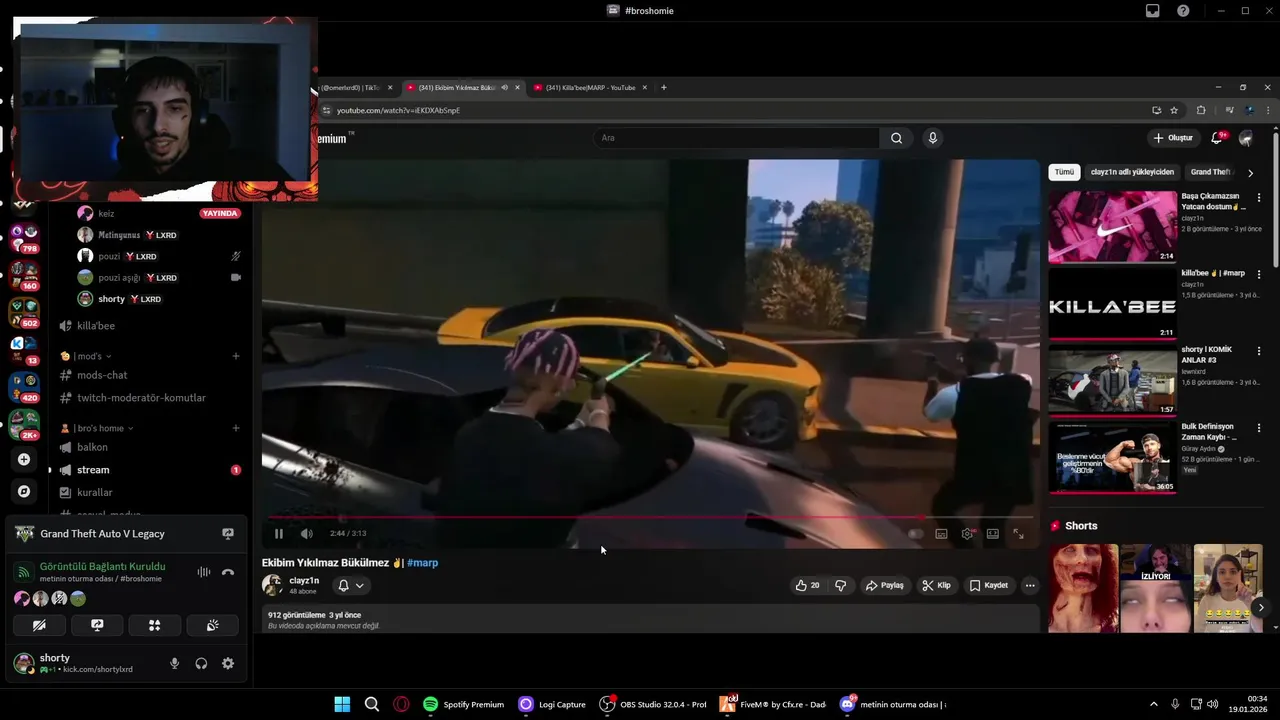Open options menu for 'Bulk Definisyon' video

click(x=1259, y=428)
